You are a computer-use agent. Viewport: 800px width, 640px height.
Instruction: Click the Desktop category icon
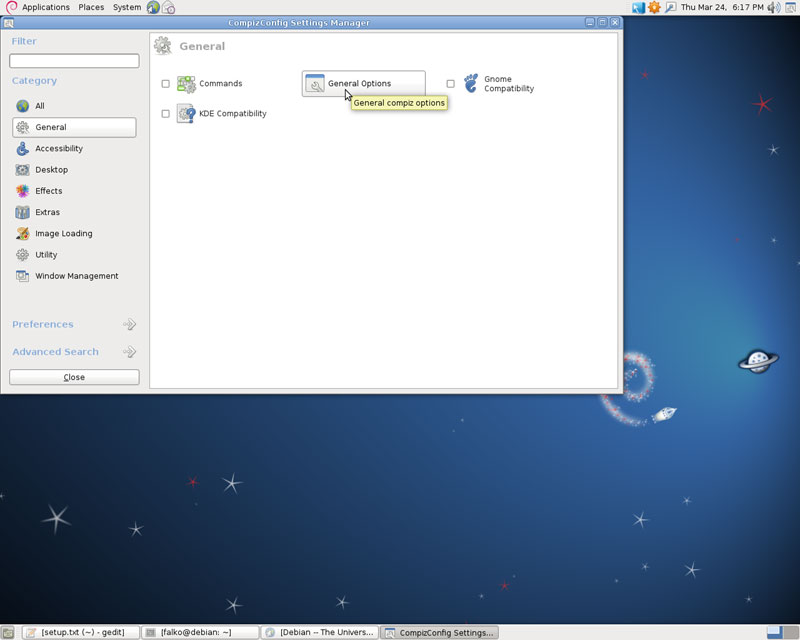(22, 169)
